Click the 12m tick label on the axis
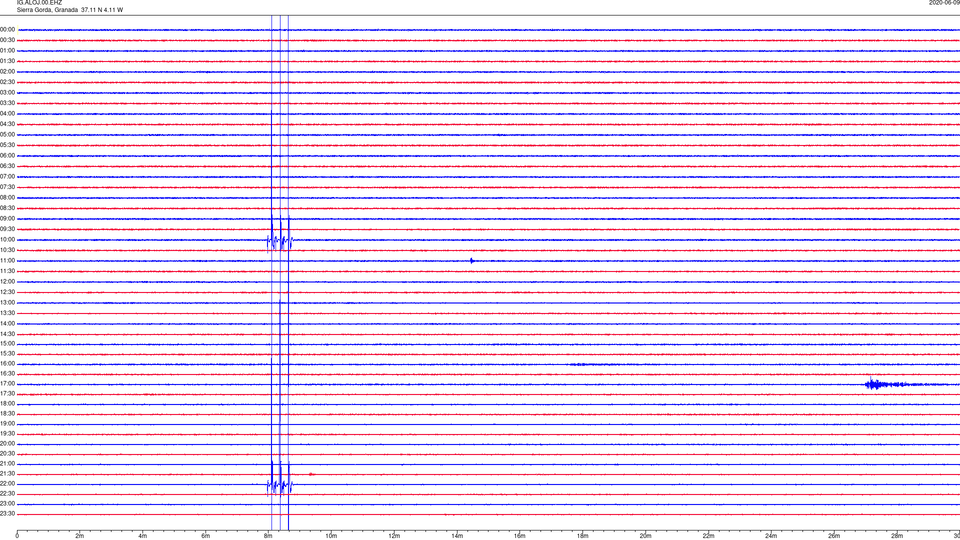 pos(394,536)
